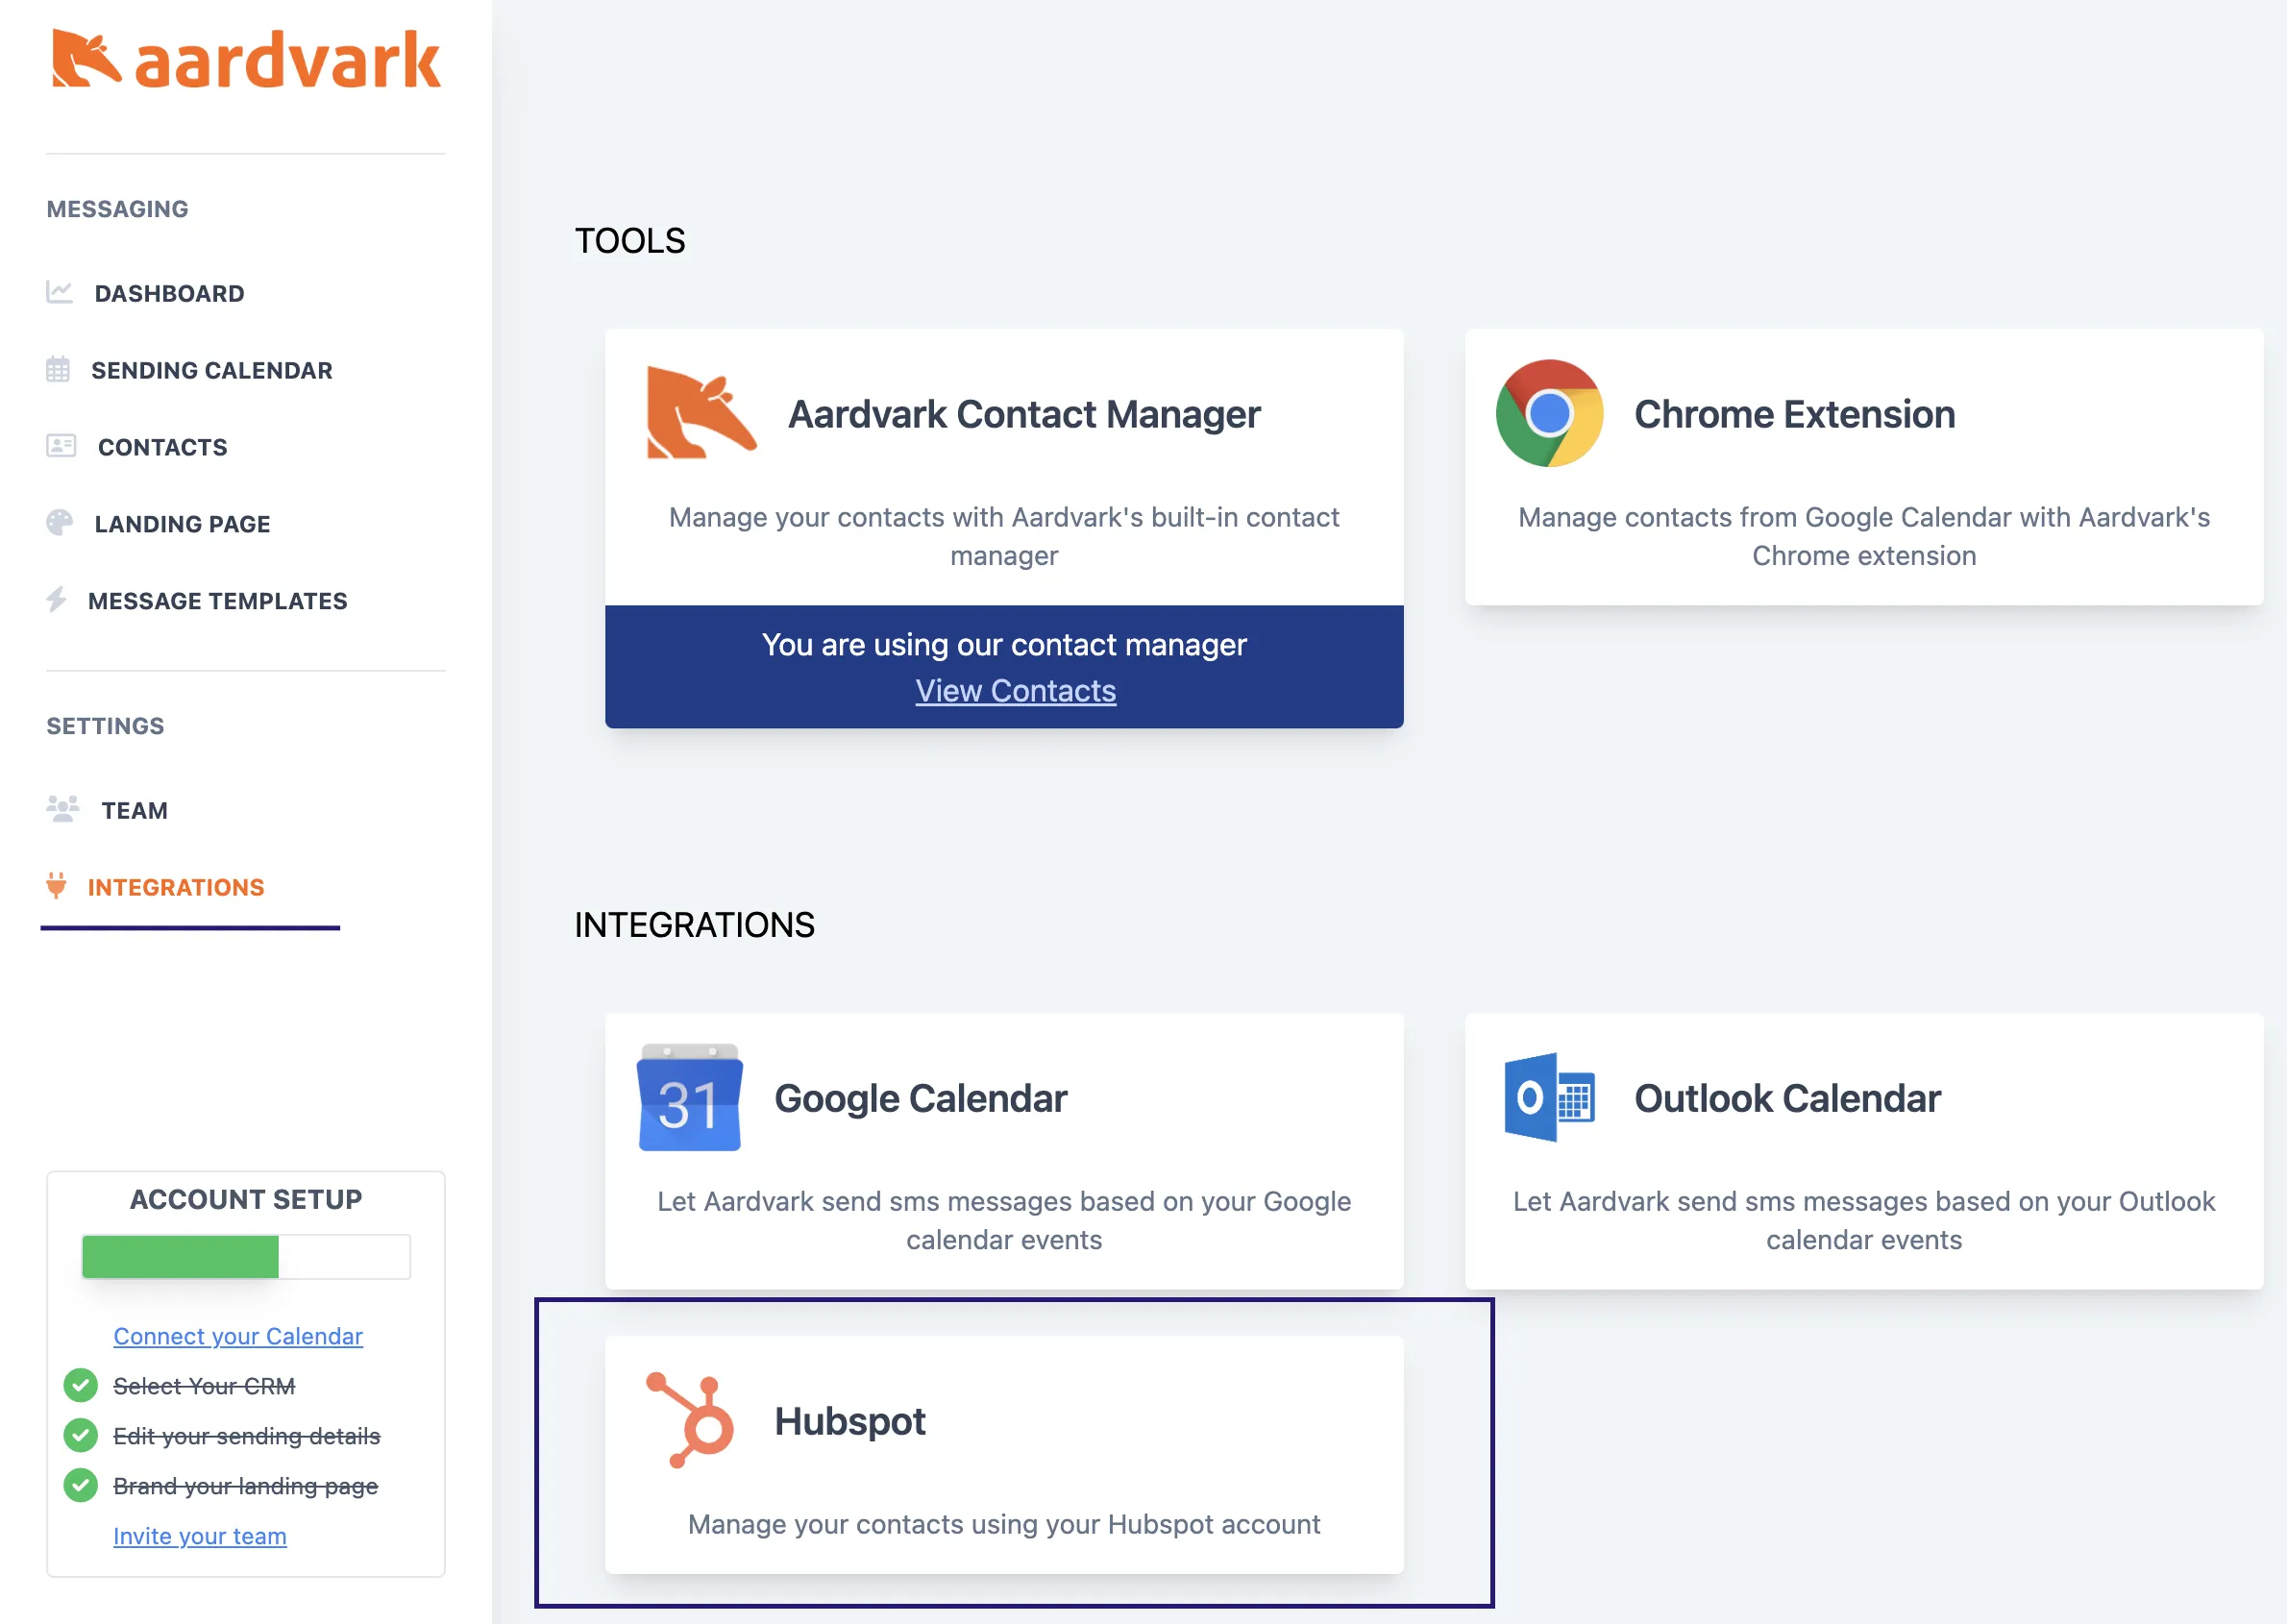Select the Dashboard chart icon

(60, 291)
